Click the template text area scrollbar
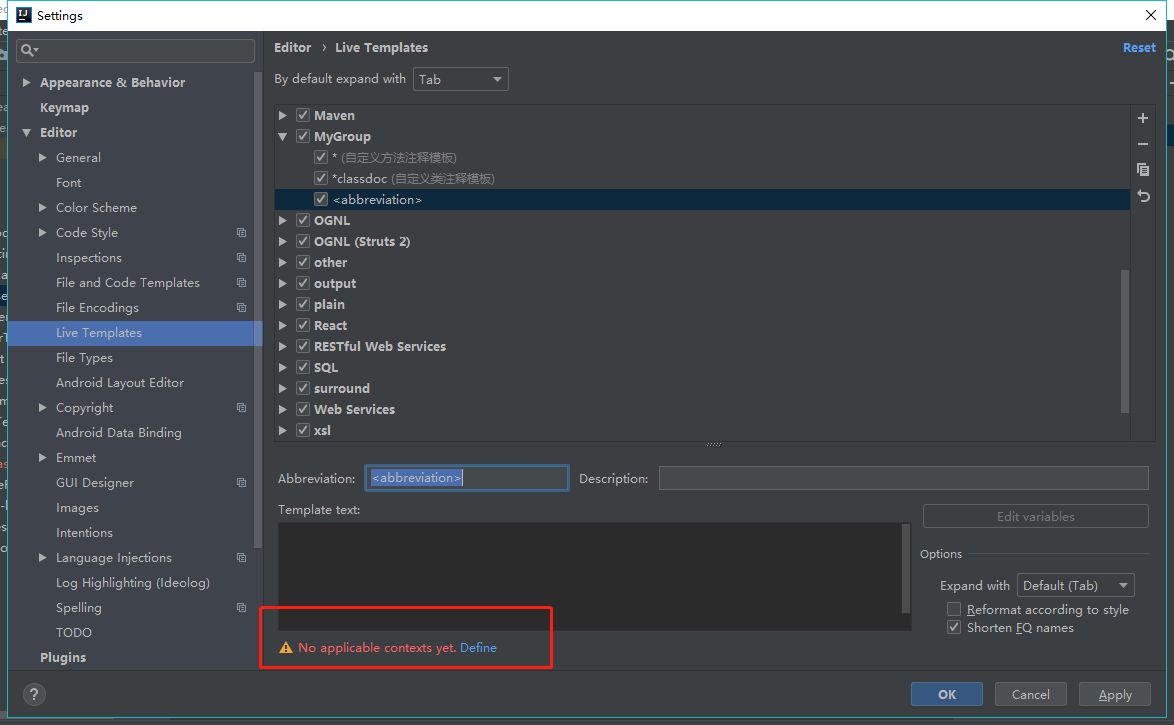1174x725 pixels. coord(905,568)
